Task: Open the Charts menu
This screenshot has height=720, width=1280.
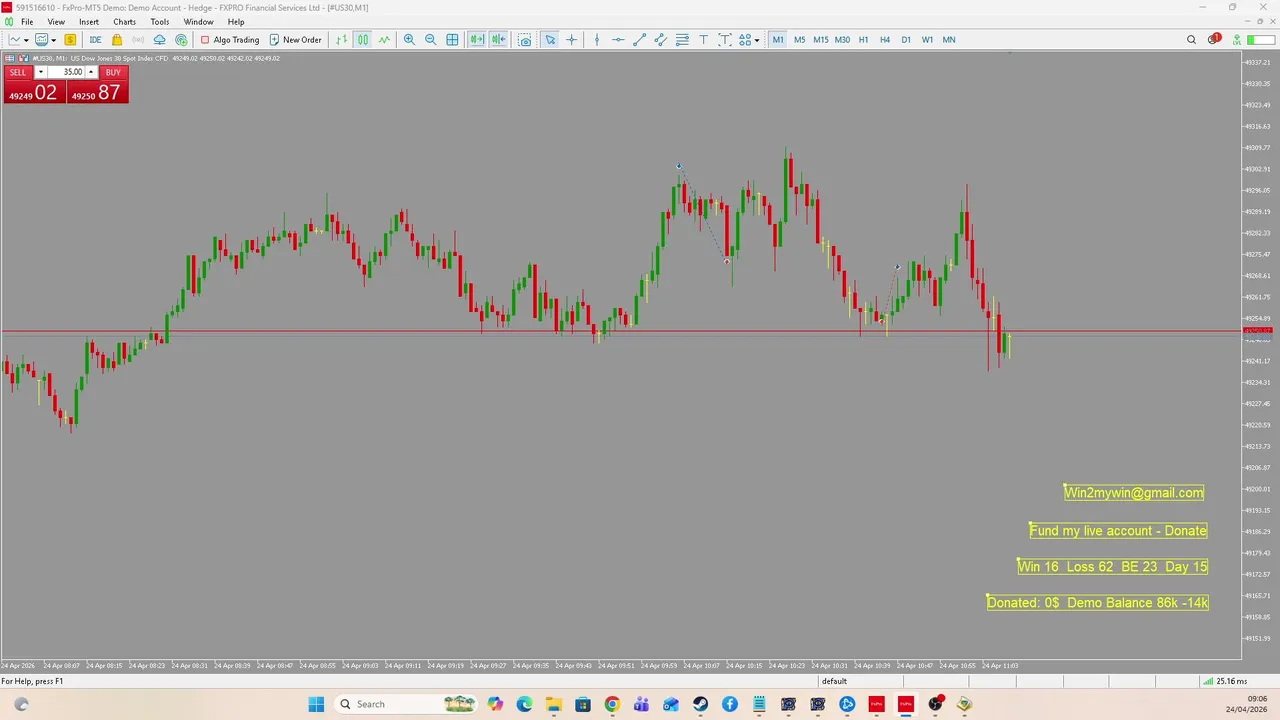Action: tap(124, 22)
